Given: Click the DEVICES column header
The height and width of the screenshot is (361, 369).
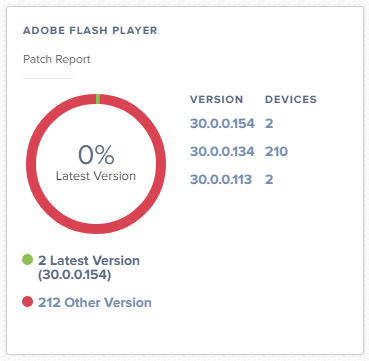Looking at the screenshot, I should tap(291, 99).
